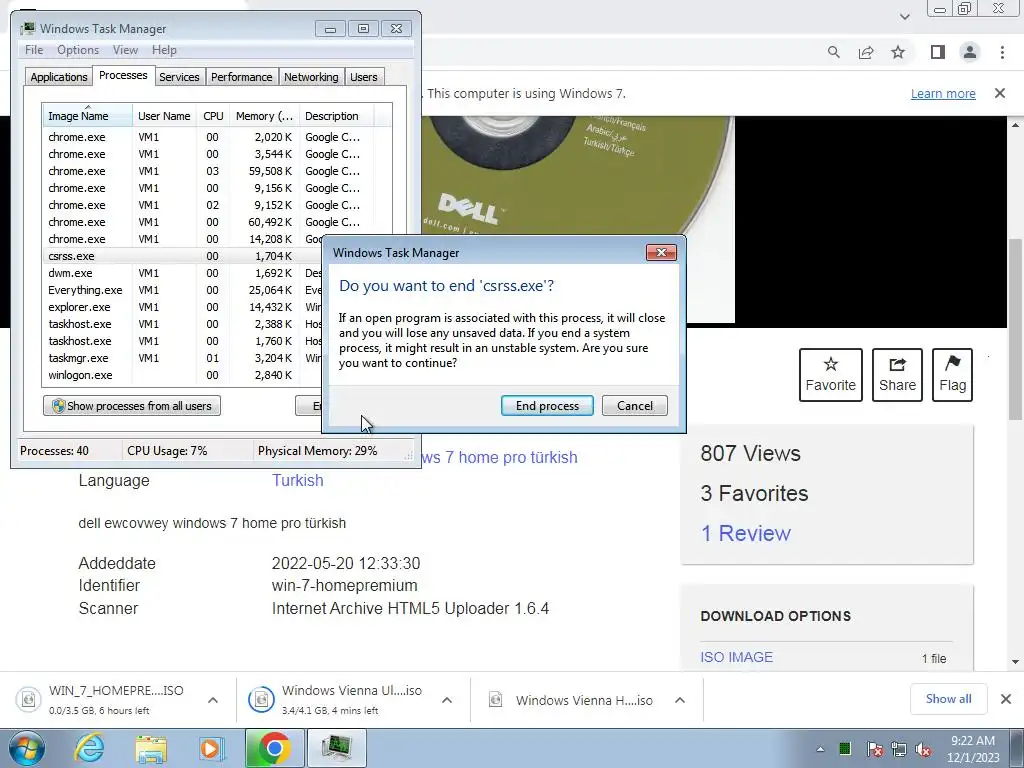Viewport: 1024px width, 768px height.
Task: Close the csrss.exe confirmation dialog
Action: [661, 252]
